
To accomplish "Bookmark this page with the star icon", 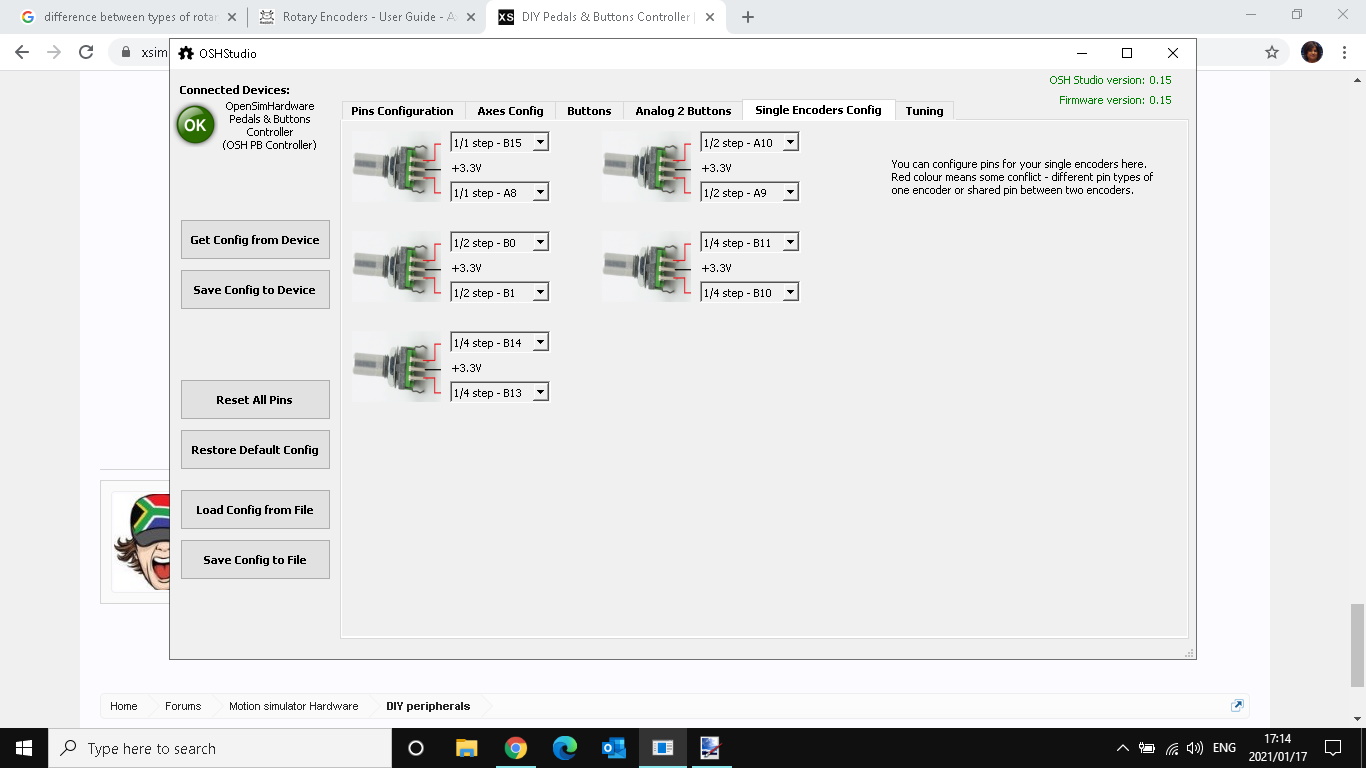I will pyautogui.click(x=1272, y=52).
